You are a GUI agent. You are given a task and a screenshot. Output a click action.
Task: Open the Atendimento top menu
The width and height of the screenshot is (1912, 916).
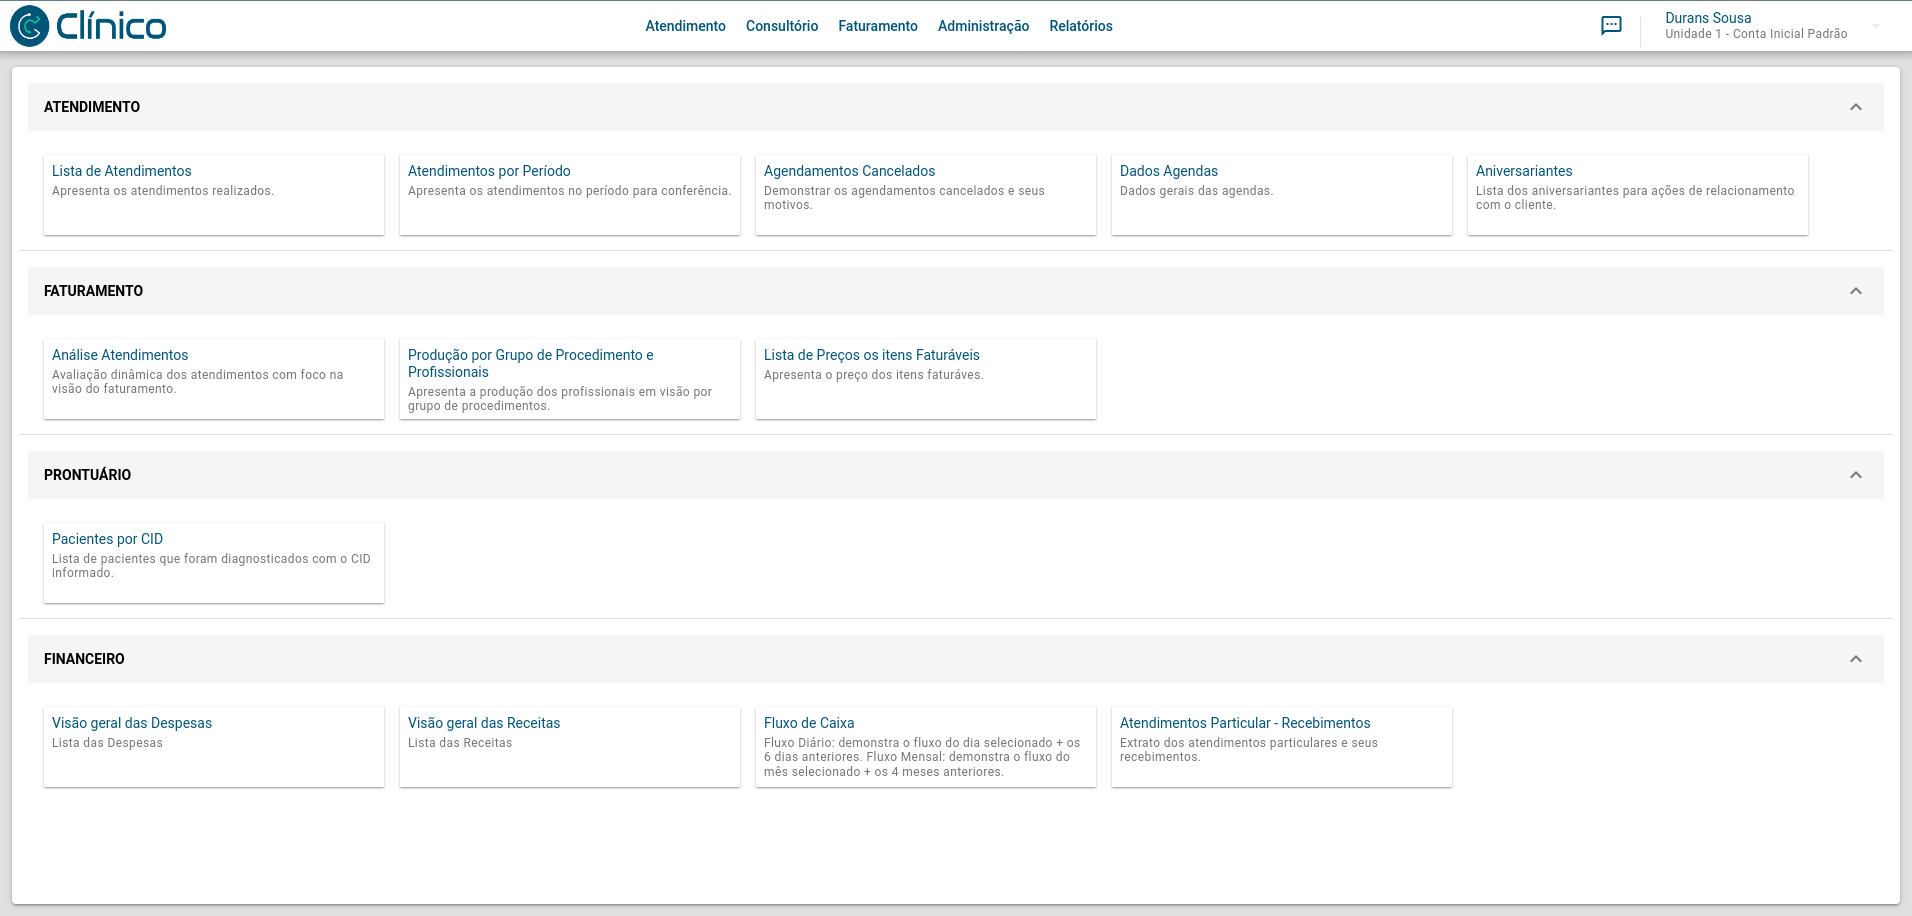[x=685, y=26]
